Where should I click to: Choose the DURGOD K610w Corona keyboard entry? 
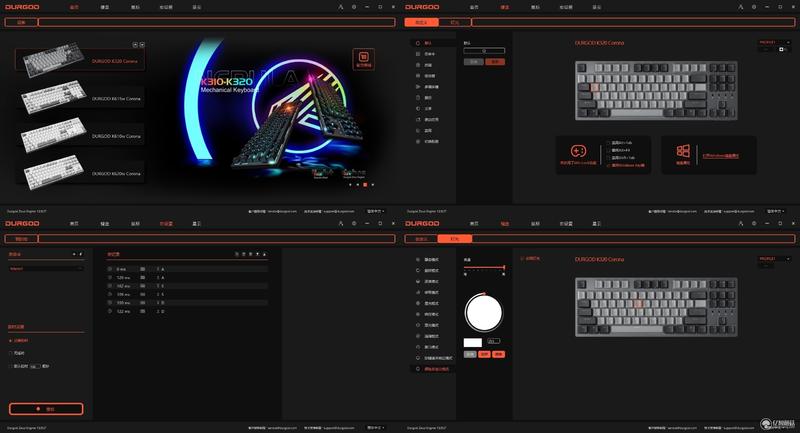[x=82, y=136]
